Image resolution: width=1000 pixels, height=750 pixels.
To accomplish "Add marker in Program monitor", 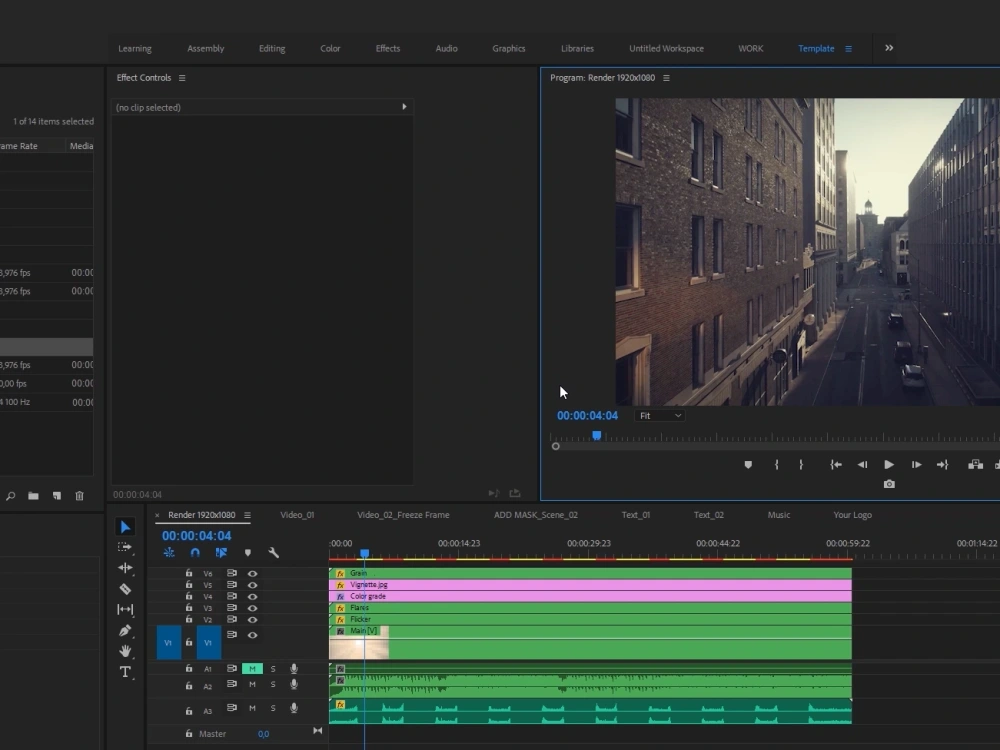I will (748, 465).
